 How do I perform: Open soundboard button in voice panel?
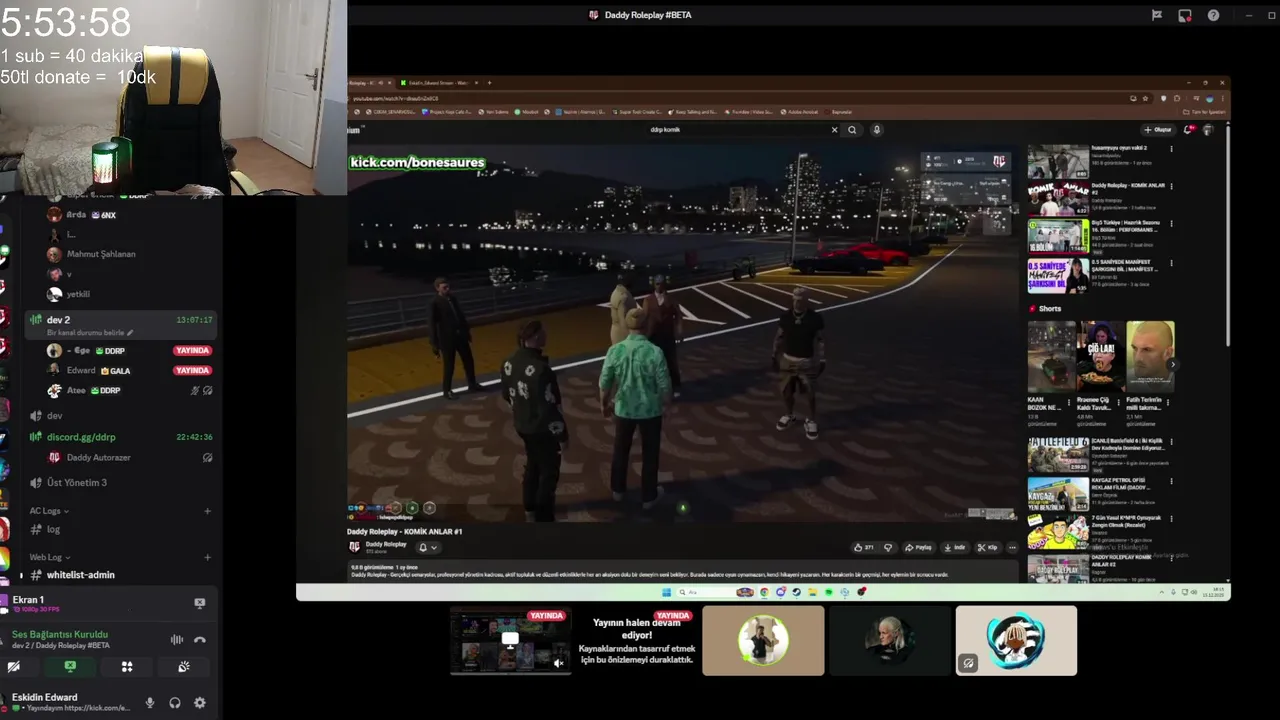coord(184,666)
